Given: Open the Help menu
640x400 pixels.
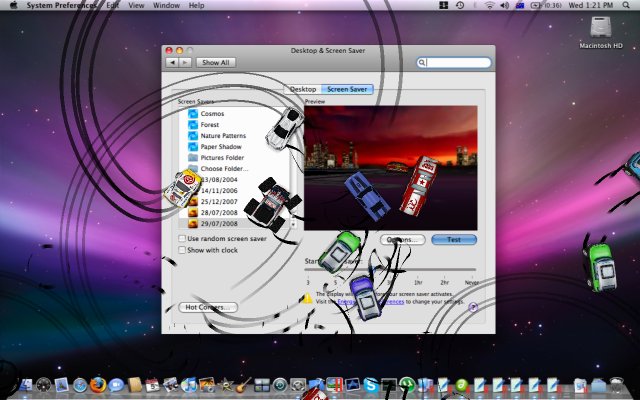Looking at the screenshot, I should 196,5.
